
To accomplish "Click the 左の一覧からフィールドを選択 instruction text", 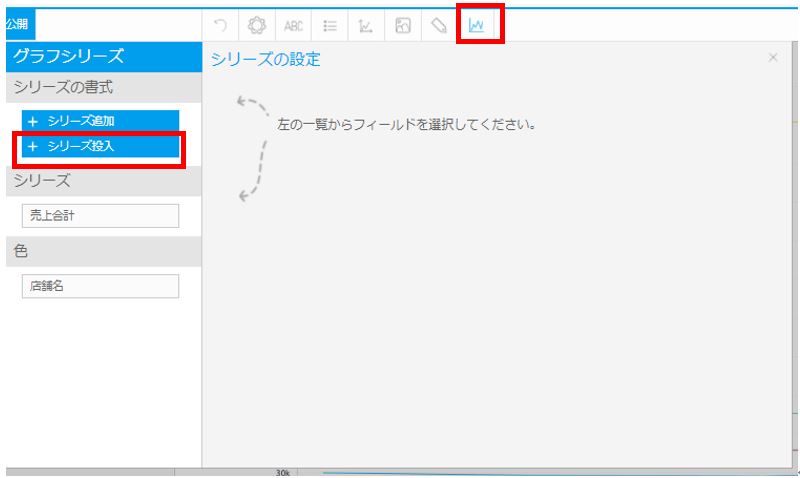I will pos(406,124).
